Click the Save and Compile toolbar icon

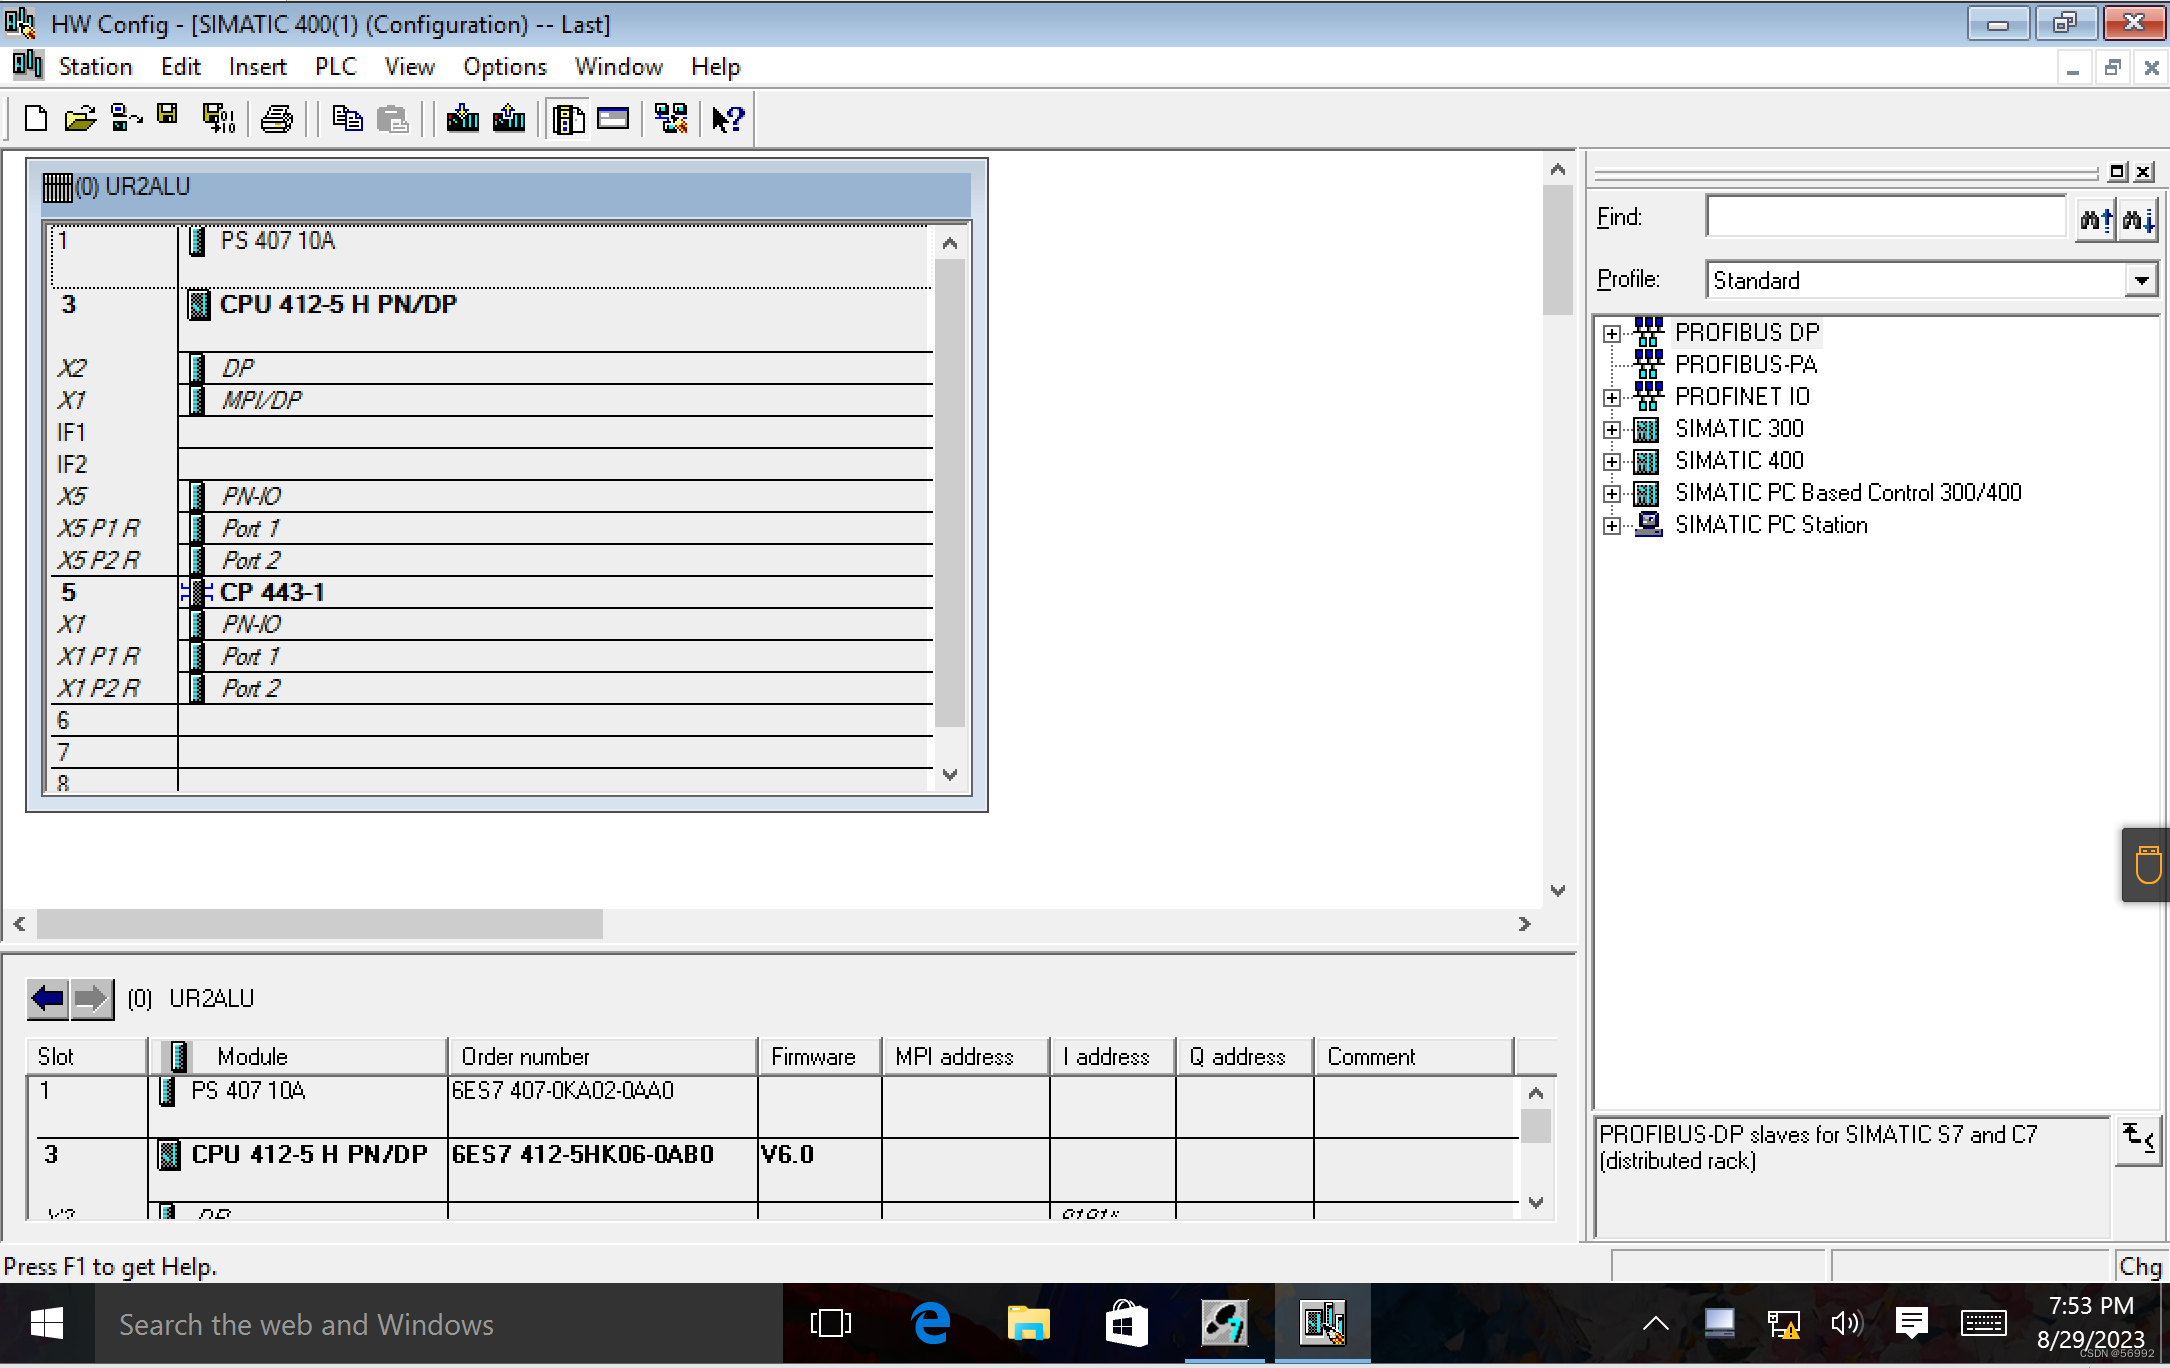(x=217, y=119)
